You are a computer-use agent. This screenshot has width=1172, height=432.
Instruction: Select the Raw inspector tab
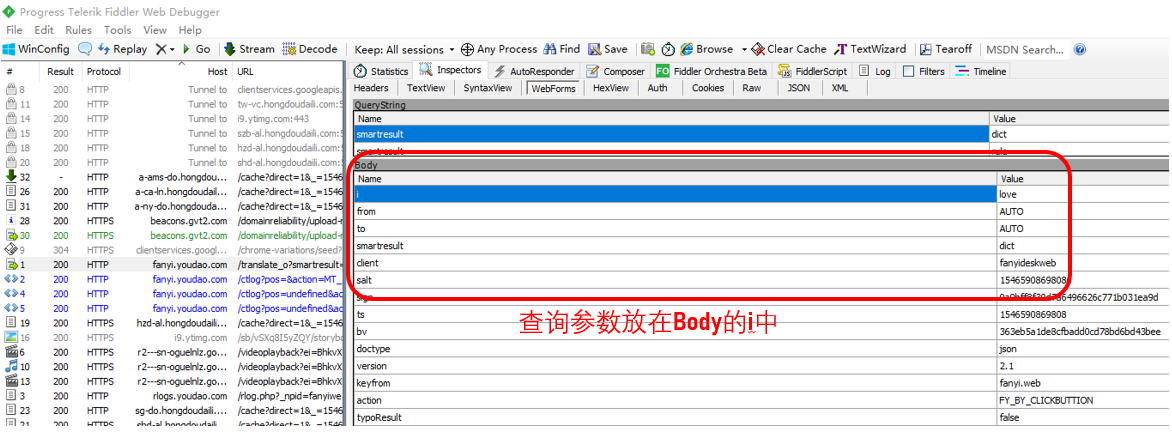[x=751, y=87]
